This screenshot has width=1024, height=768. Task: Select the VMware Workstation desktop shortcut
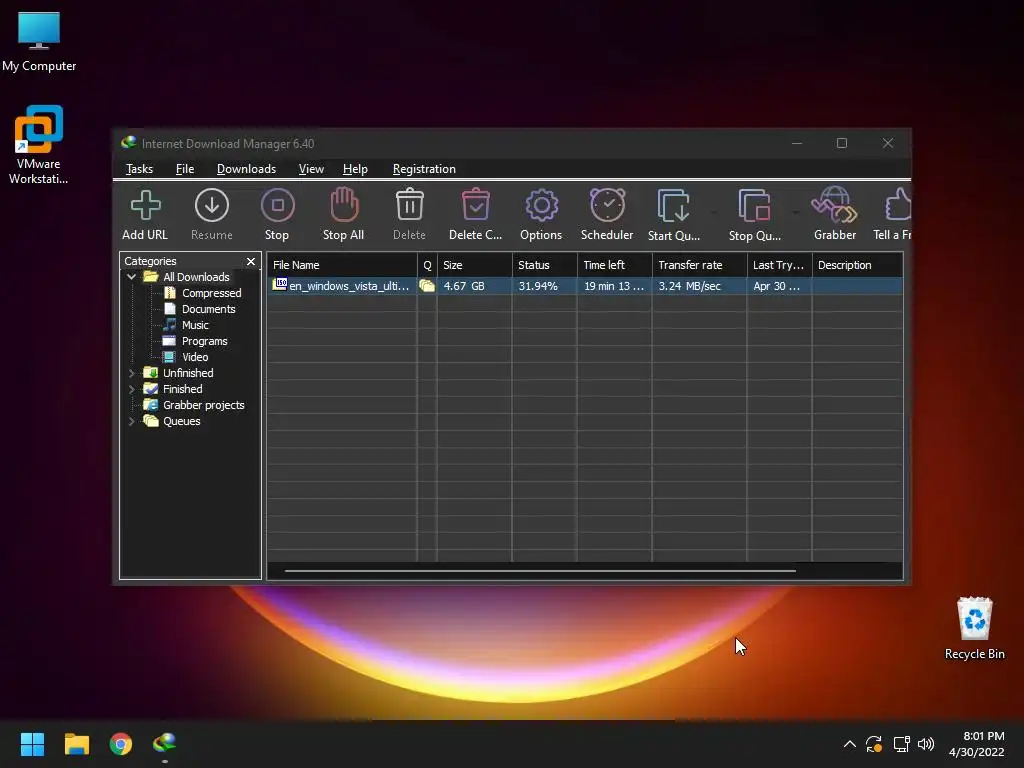[x=39, y=144]
